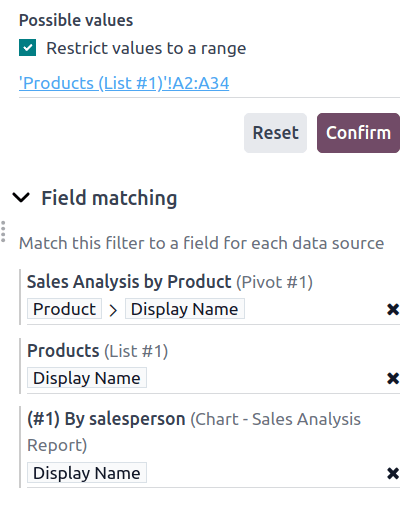Click the Field matching section heading

point(109,198)
